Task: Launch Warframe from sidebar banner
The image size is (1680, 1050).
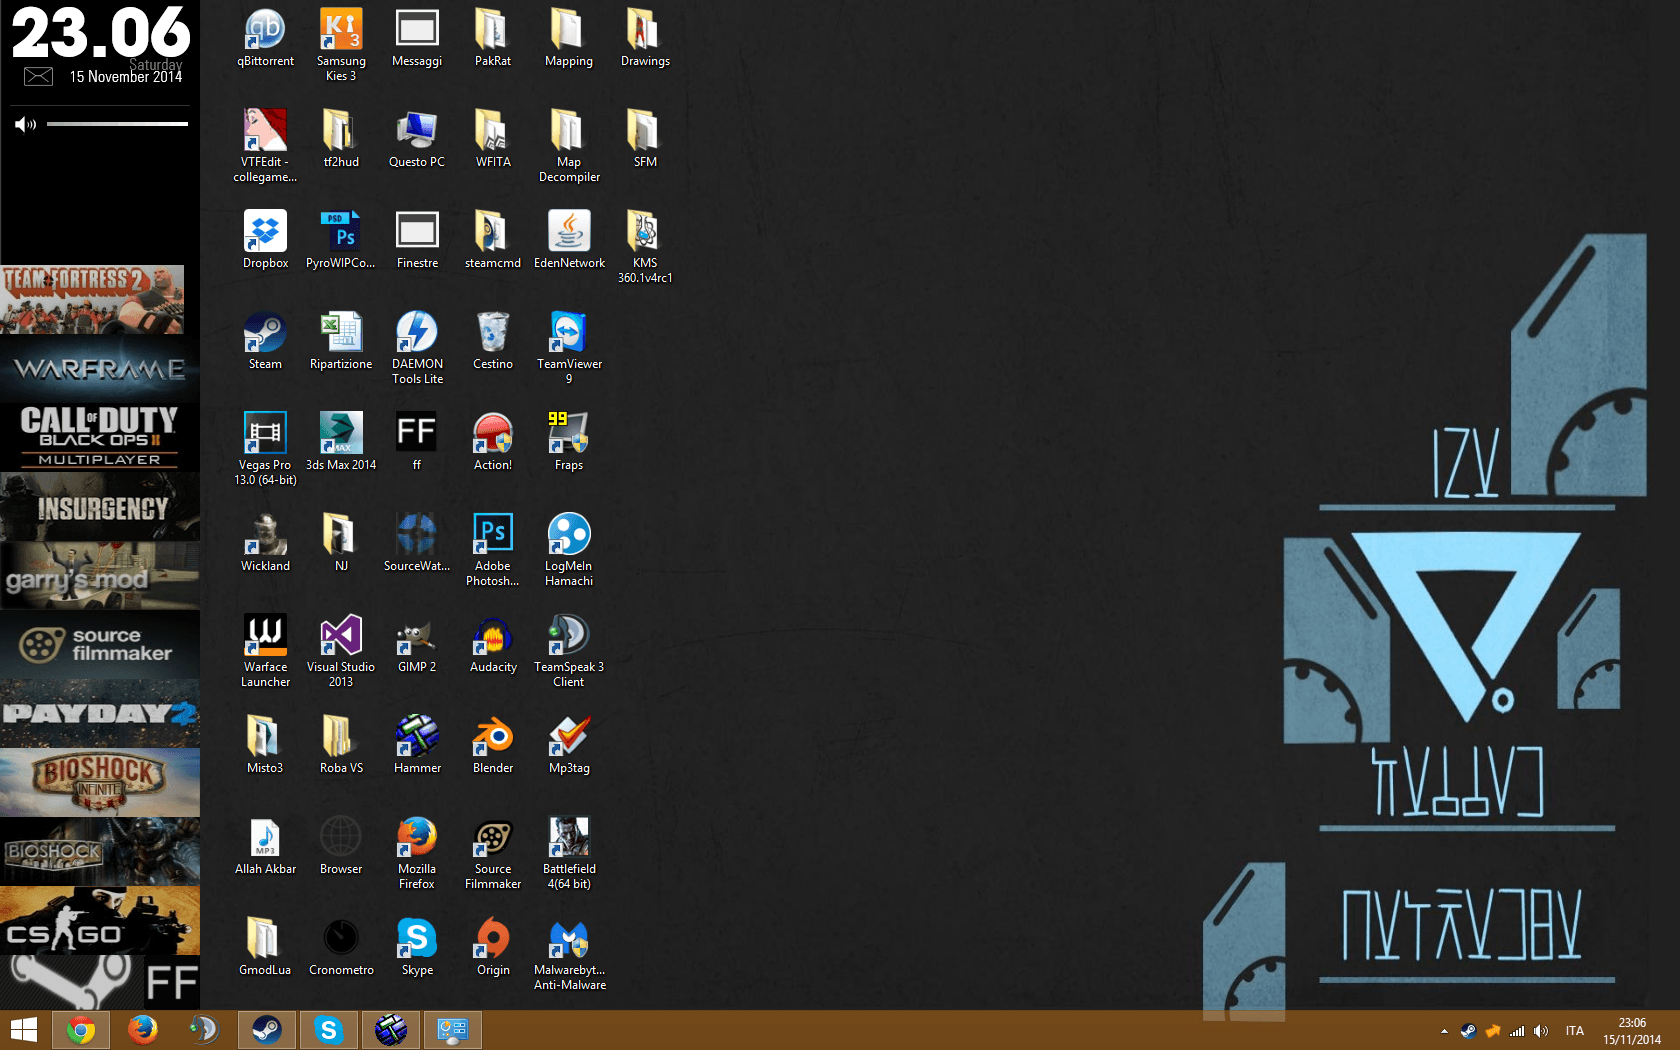Action: click(x=100, y=368)
